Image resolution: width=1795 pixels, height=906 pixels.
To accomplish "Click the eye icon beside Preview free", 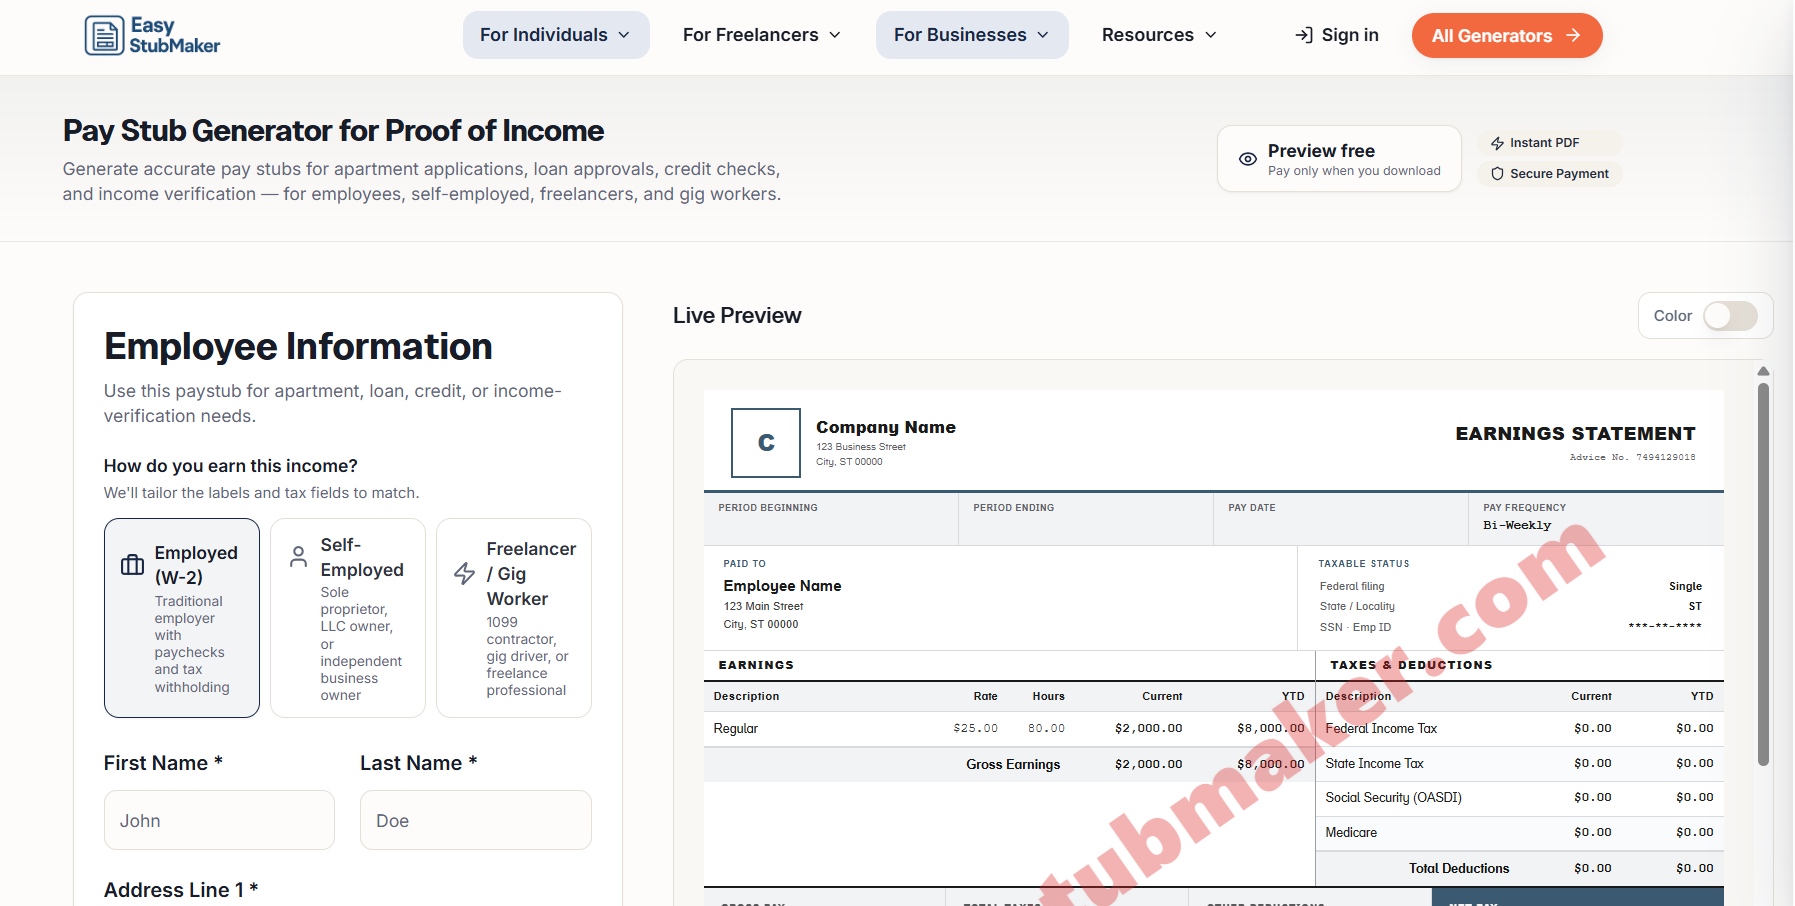I will [x=1248, y=159].
